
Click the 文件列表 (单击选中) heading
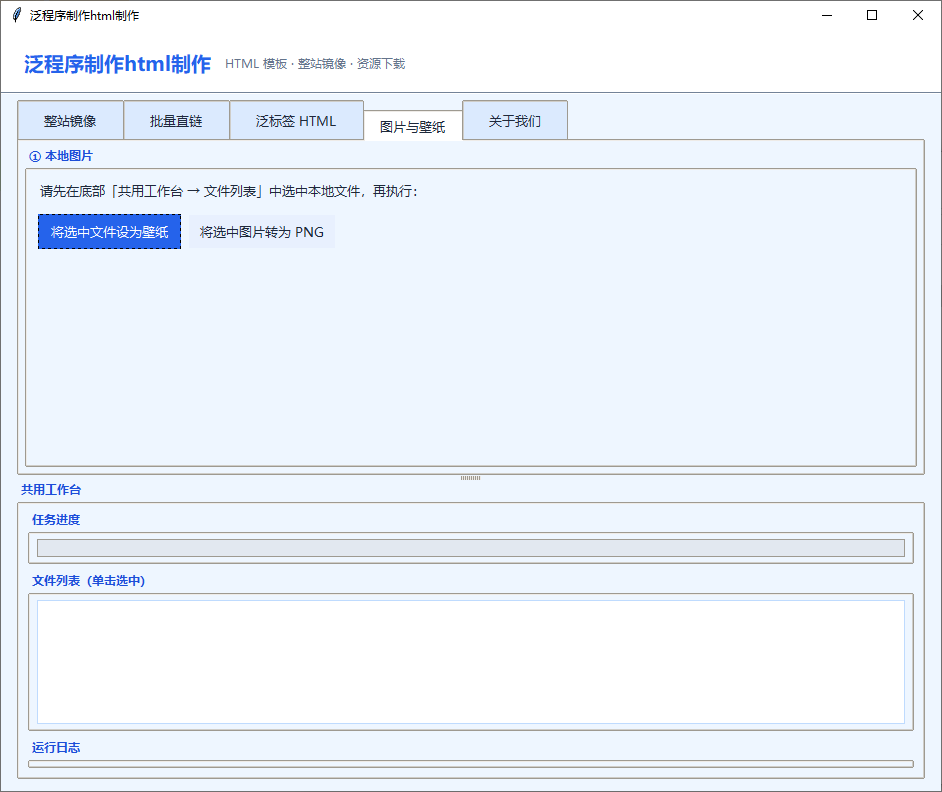tap(88, 581)
